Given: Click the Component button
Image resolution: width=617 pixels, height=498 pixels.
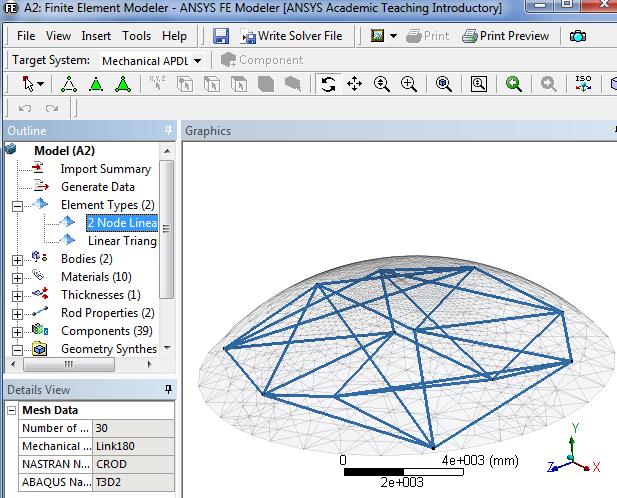Looking at the screenshot, I should pos(262,60).
